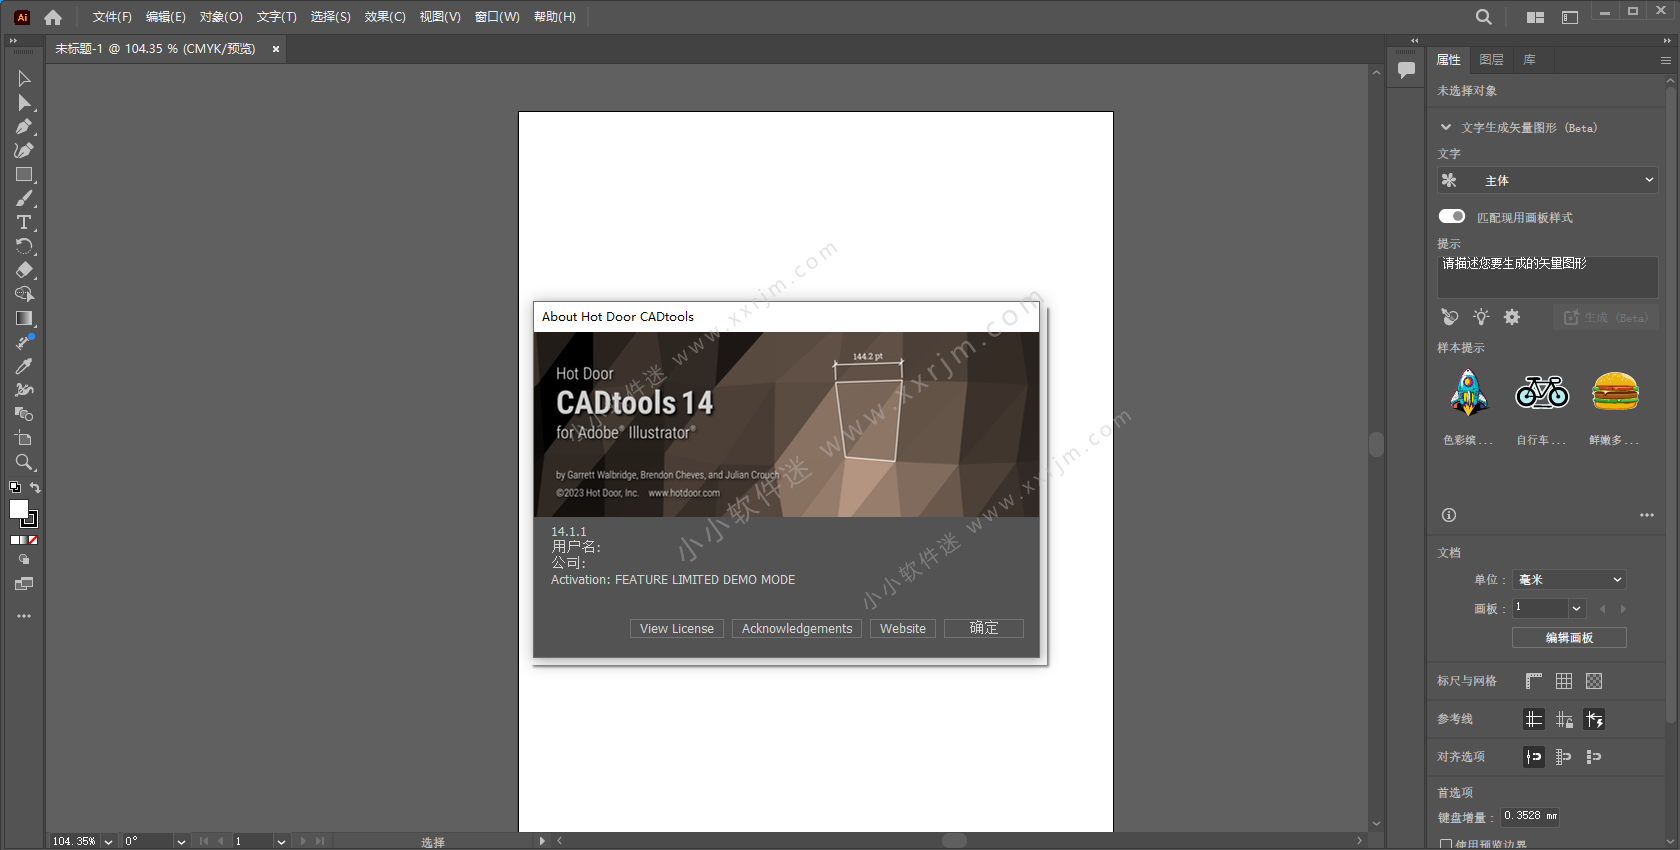Click the View License button
The image size is (1680, 850).
[677, 629]
